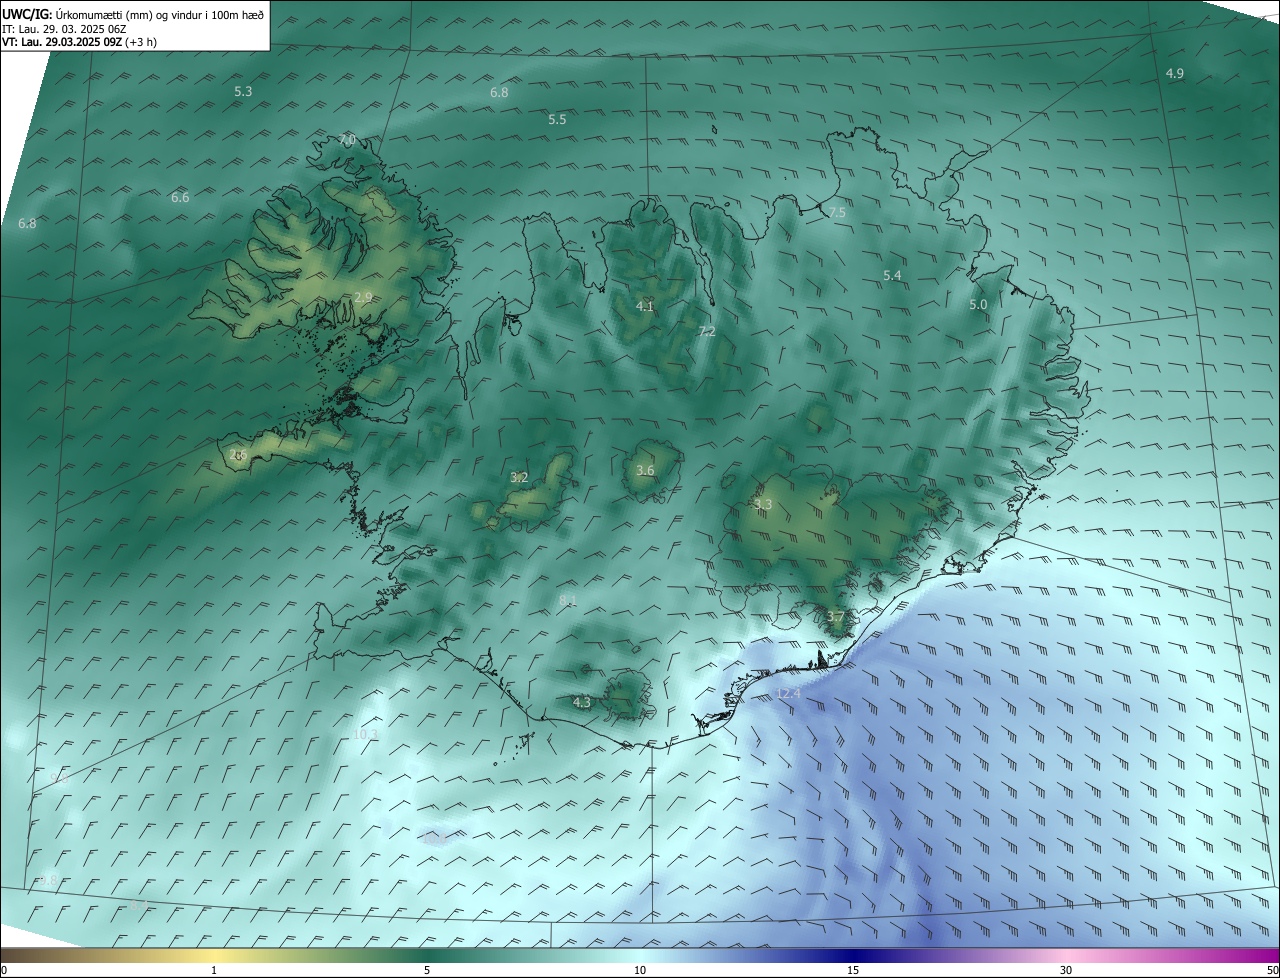
Task: Click the 'VT: Lau. 29.03.2025 09Z (+3 h)' line
Action: 79,42
